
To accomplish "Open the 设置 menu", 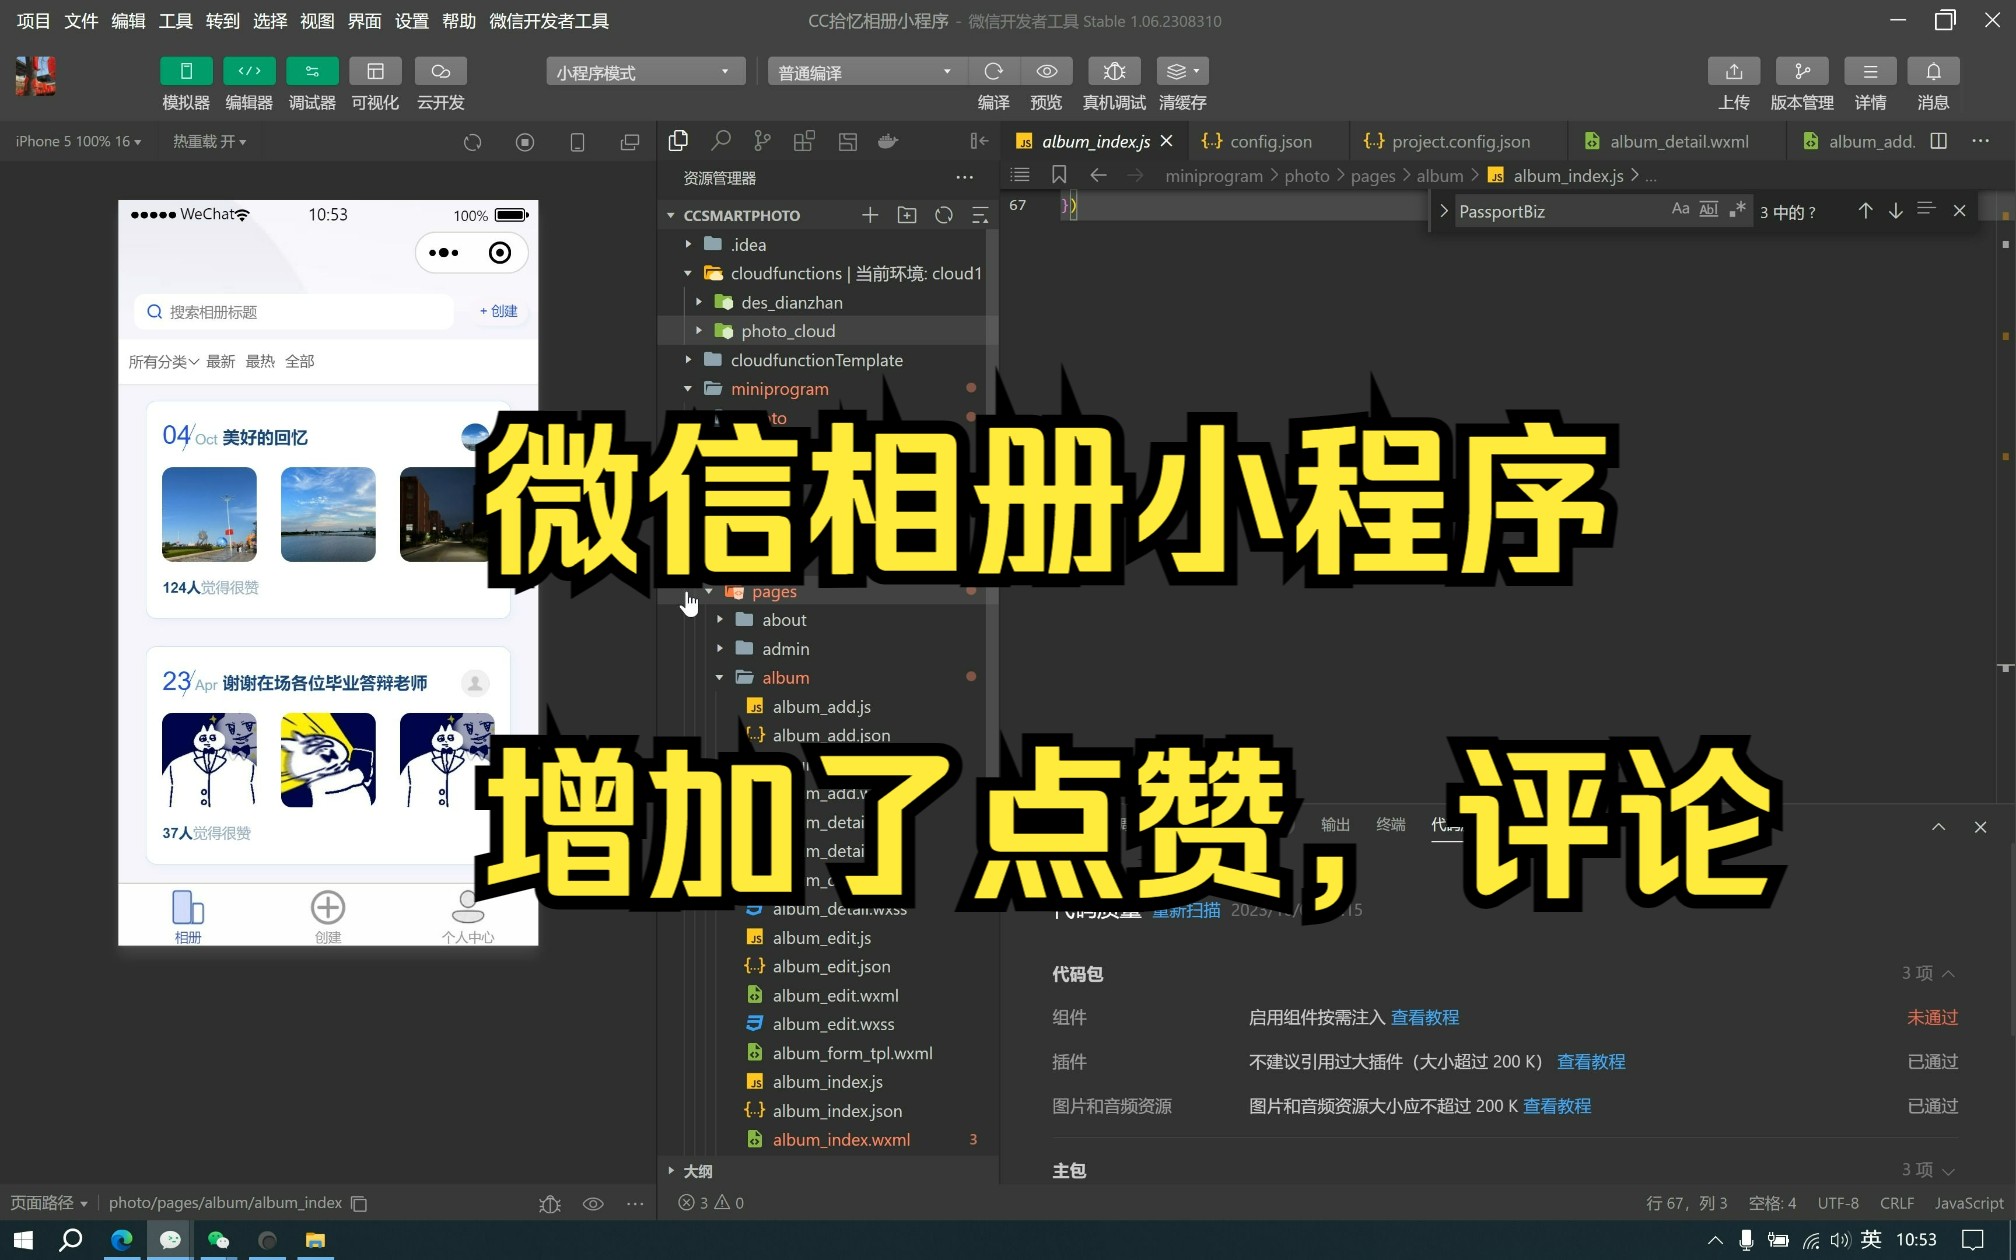I will coord(411,21).
